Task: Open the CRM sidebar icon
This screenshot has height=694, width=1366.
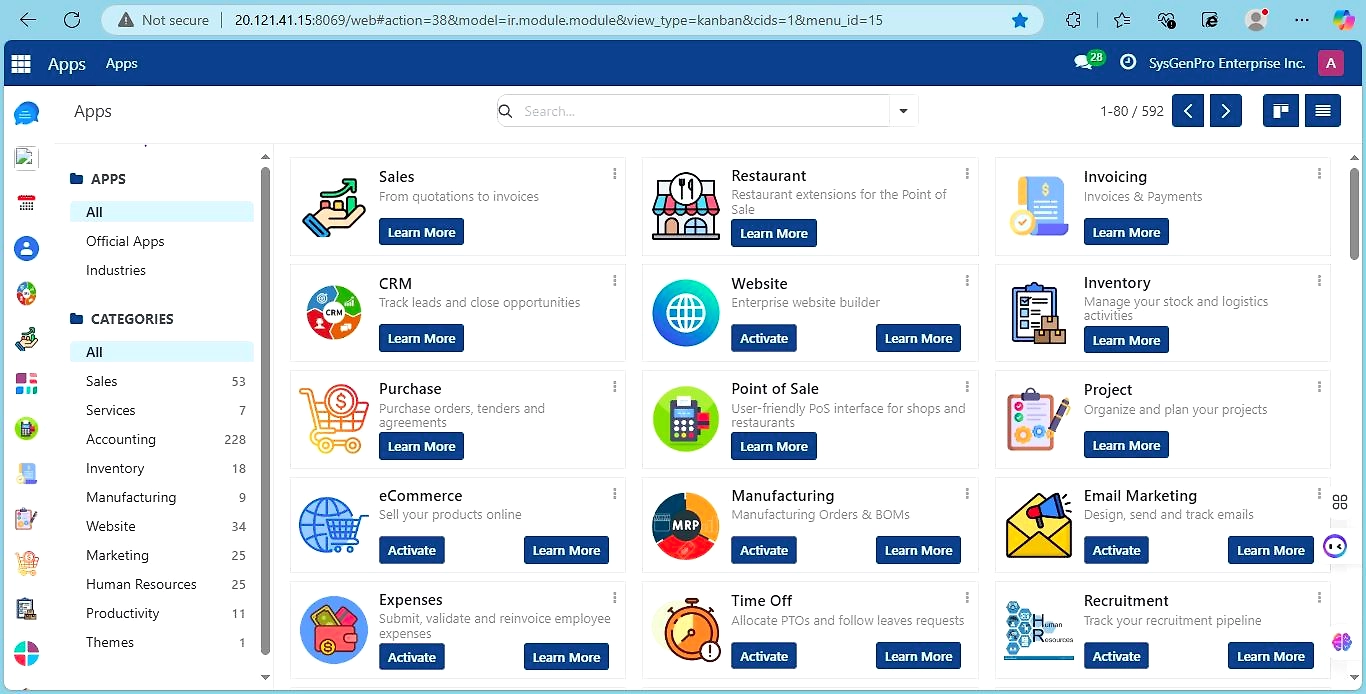Action: click(27, 293)
